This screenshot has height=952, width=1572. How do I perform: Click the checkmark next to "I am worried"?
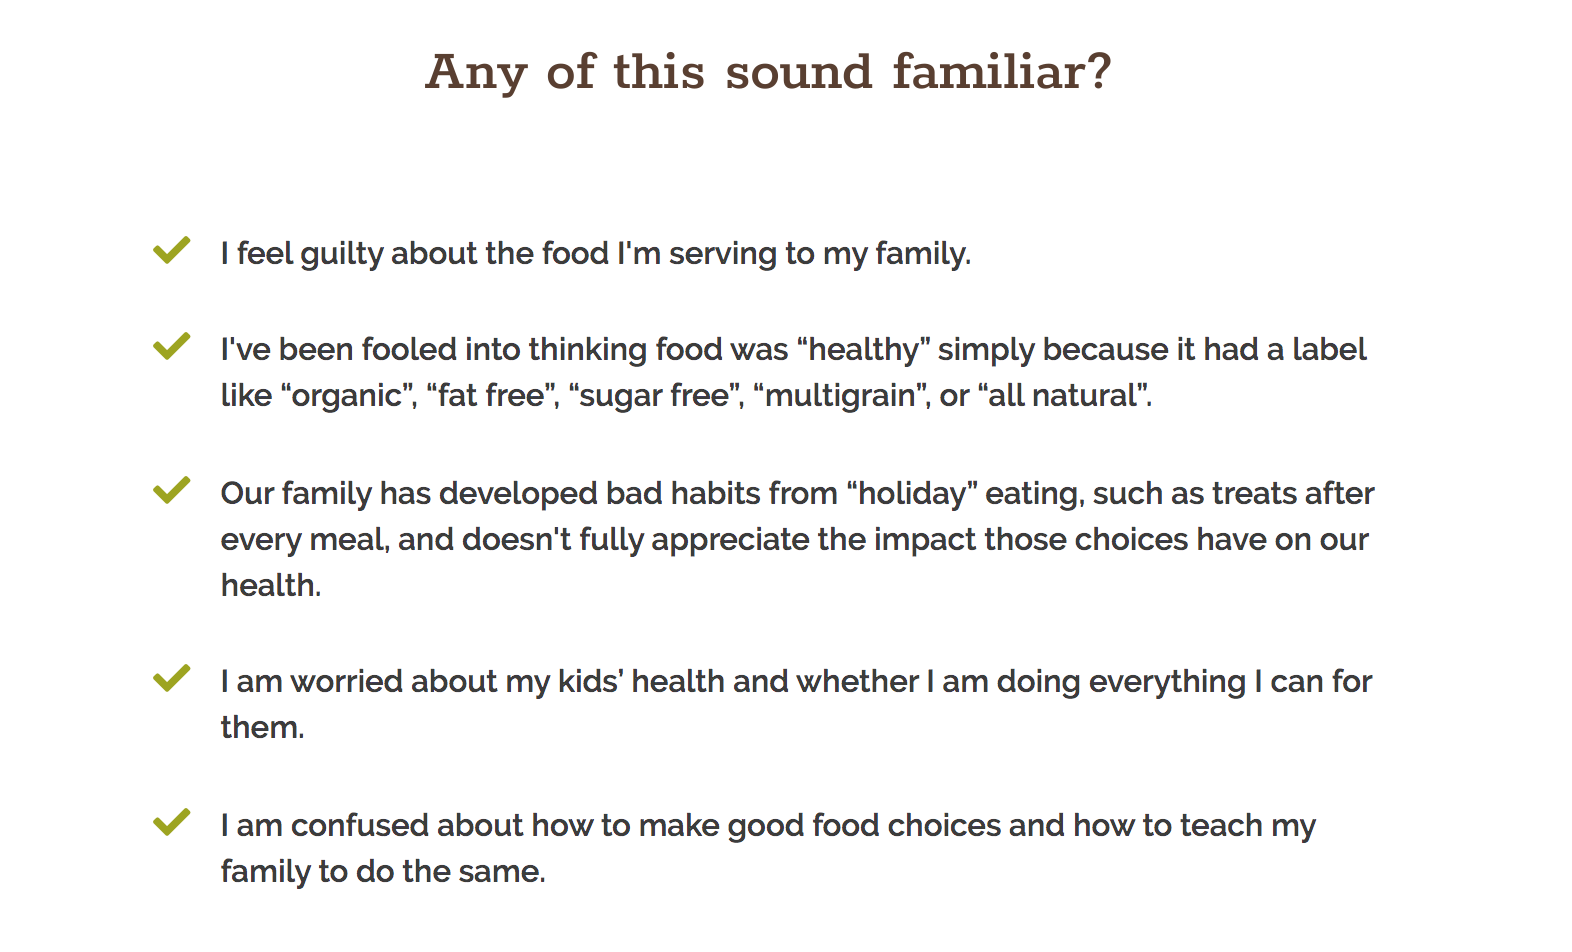[x=172, y=678]
